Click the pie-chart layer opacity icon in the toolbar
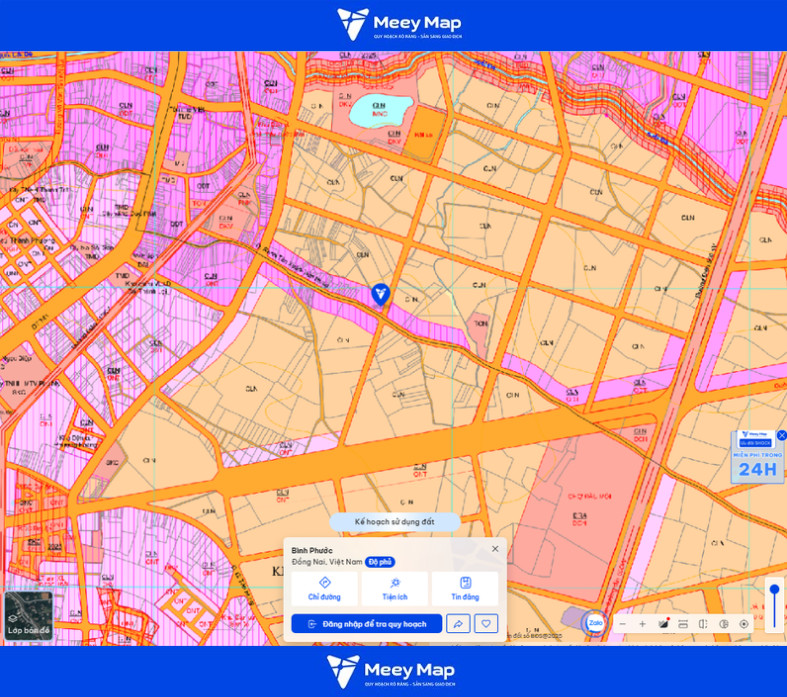The width and height of the screenshot is (787, 697). click(724, 624)
